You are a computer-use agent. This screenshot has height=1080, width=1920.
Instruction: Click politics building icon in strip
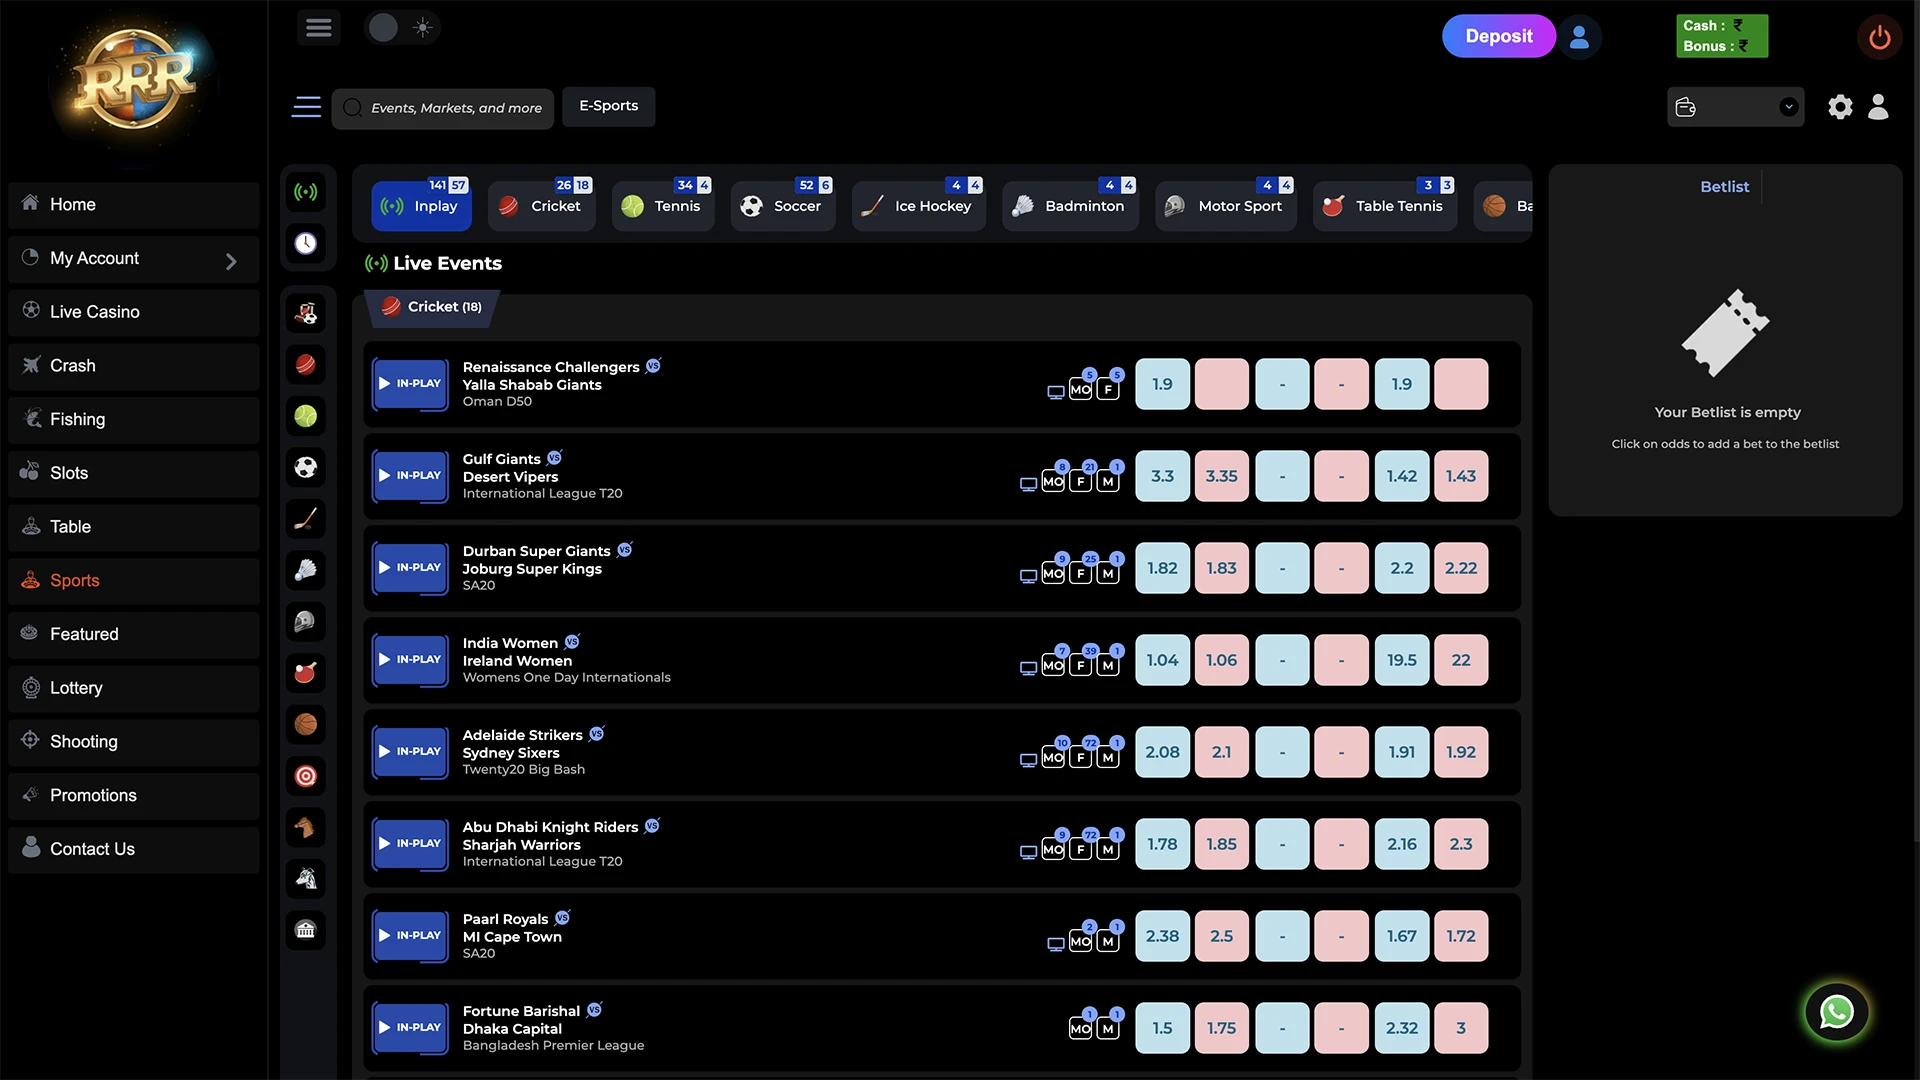click(x=306, y=930)
